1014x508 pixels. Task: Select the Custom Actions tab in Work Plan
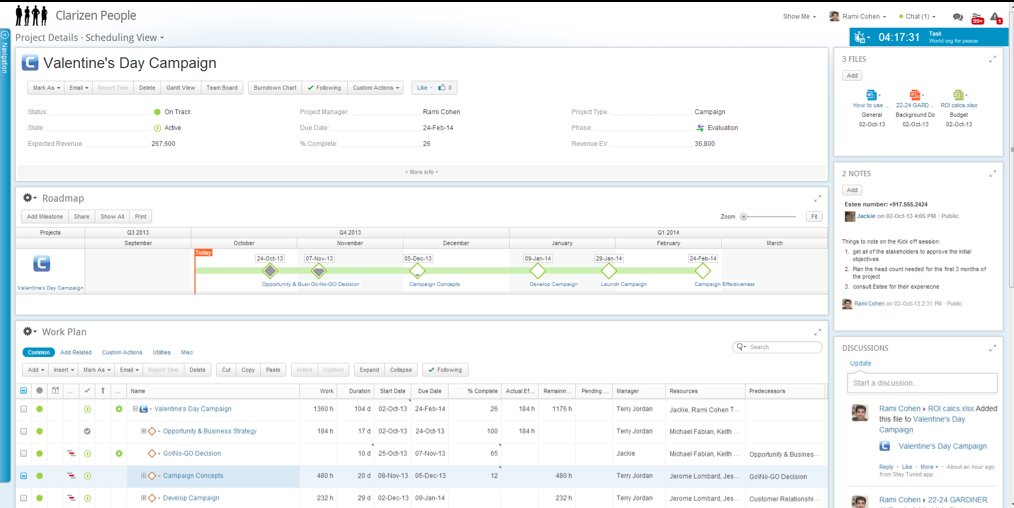122,352
